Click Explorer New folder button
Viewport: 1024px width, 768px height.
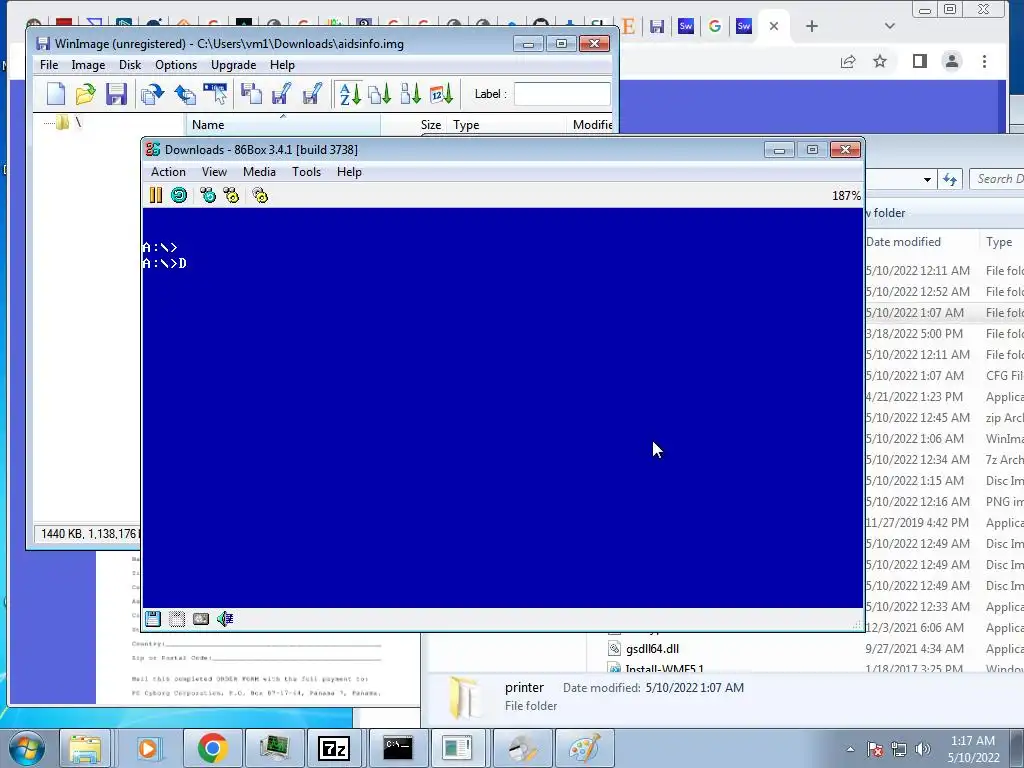[x=885, y=213]
